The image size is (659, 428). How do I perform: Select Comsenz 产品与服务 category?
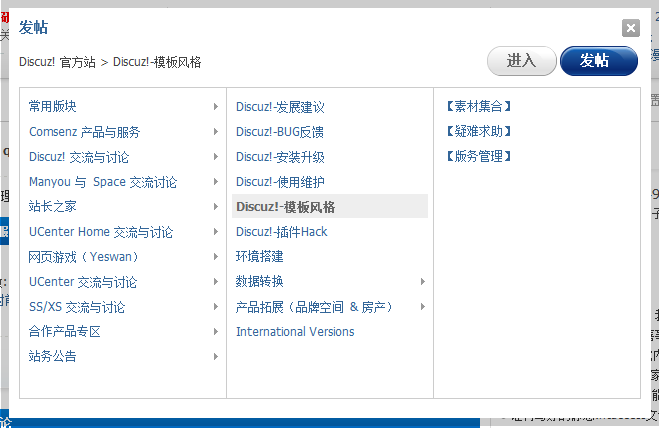point(84,132)
